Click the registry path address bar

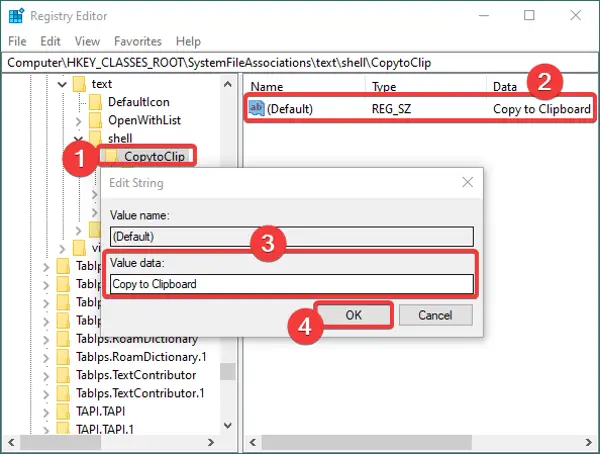tap(300, 63)
